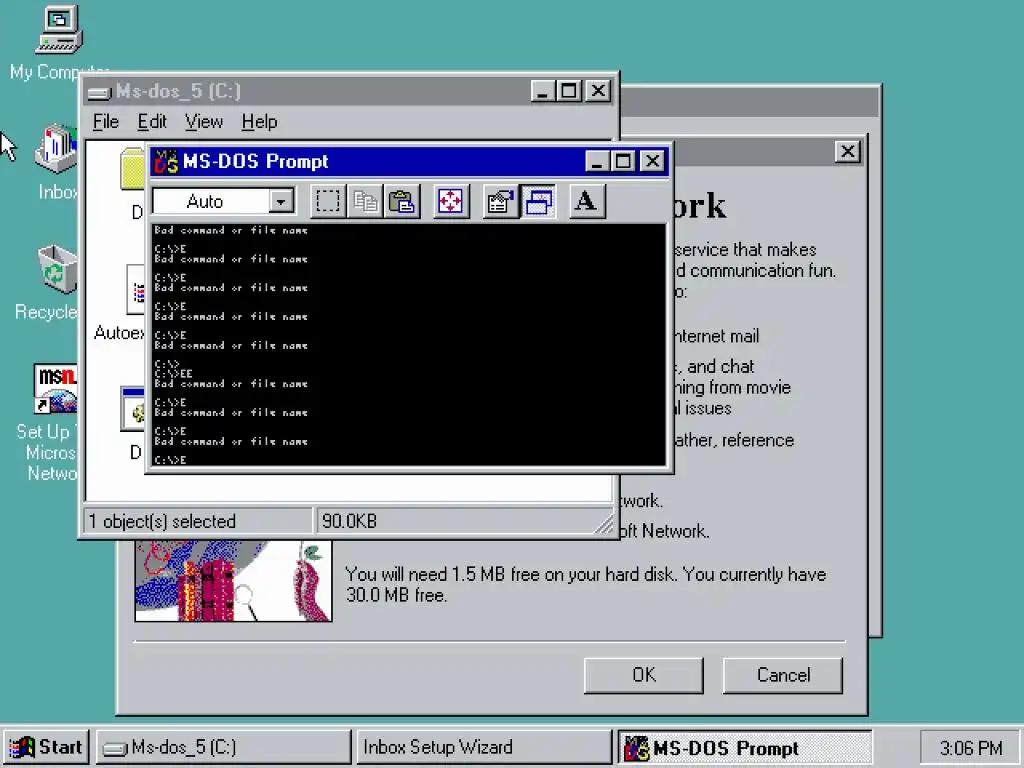Open Properties icon in MS-DOS Prompt toolbar
Screen dimensions: 1024x768
pos(500,201)
